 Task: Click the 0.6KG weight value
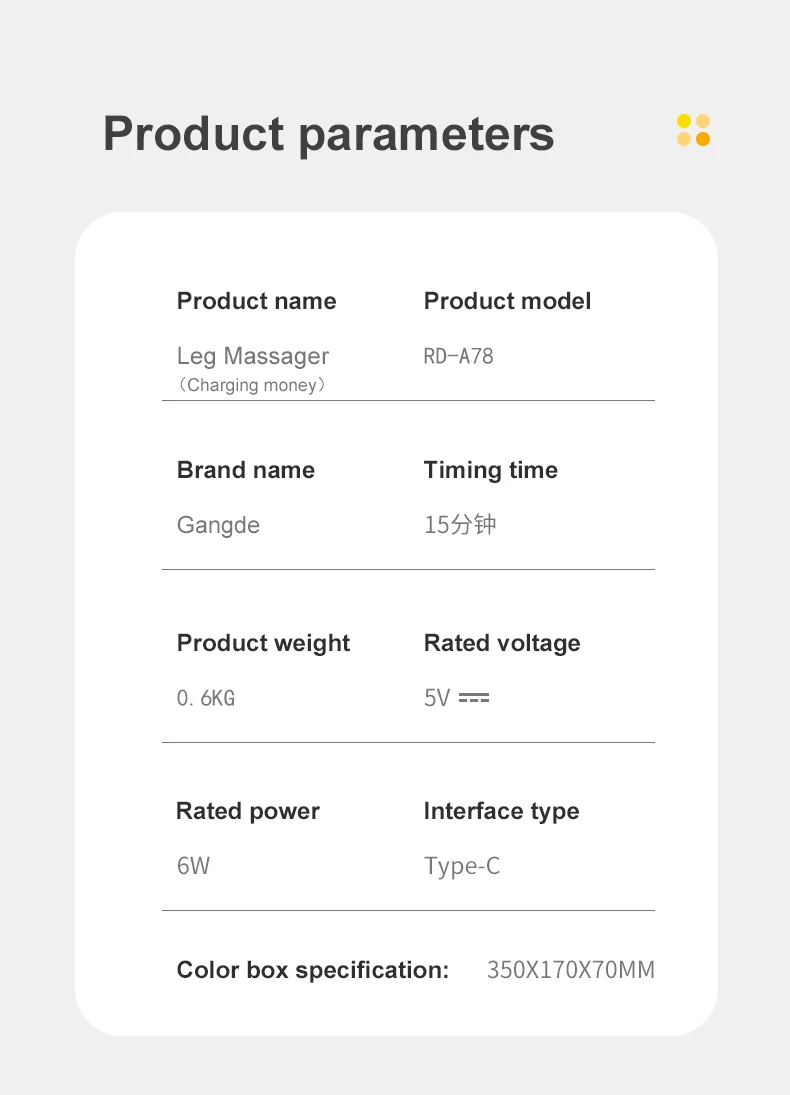point(205,698)
